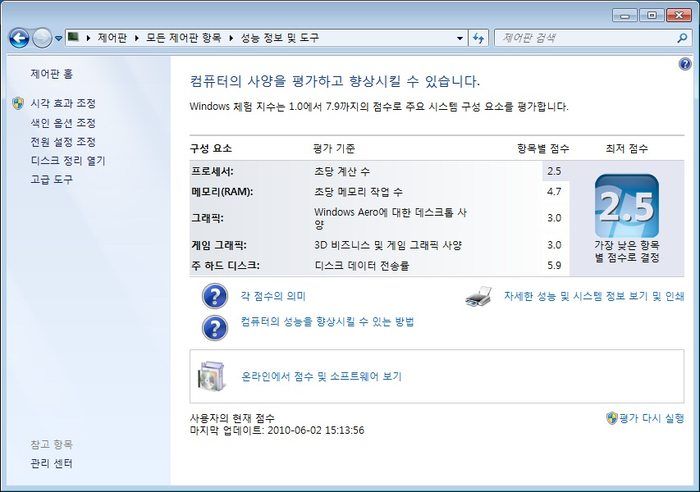The height and width of the screenshot is (492, 700).
Task: Click the printer icon
Action: (x=479, y=296)
